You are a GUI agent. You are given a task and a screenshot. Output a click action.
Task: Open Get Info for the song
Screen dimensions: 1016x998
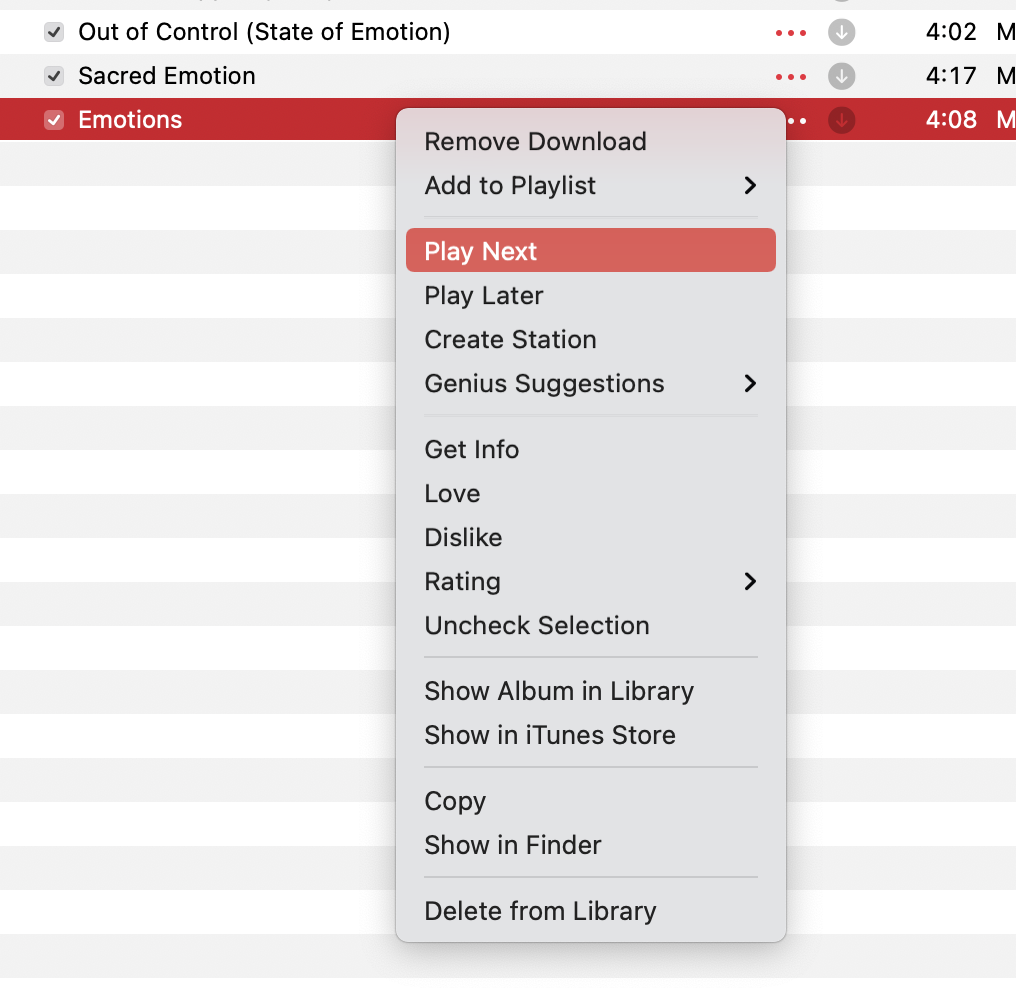coord(591,449)
